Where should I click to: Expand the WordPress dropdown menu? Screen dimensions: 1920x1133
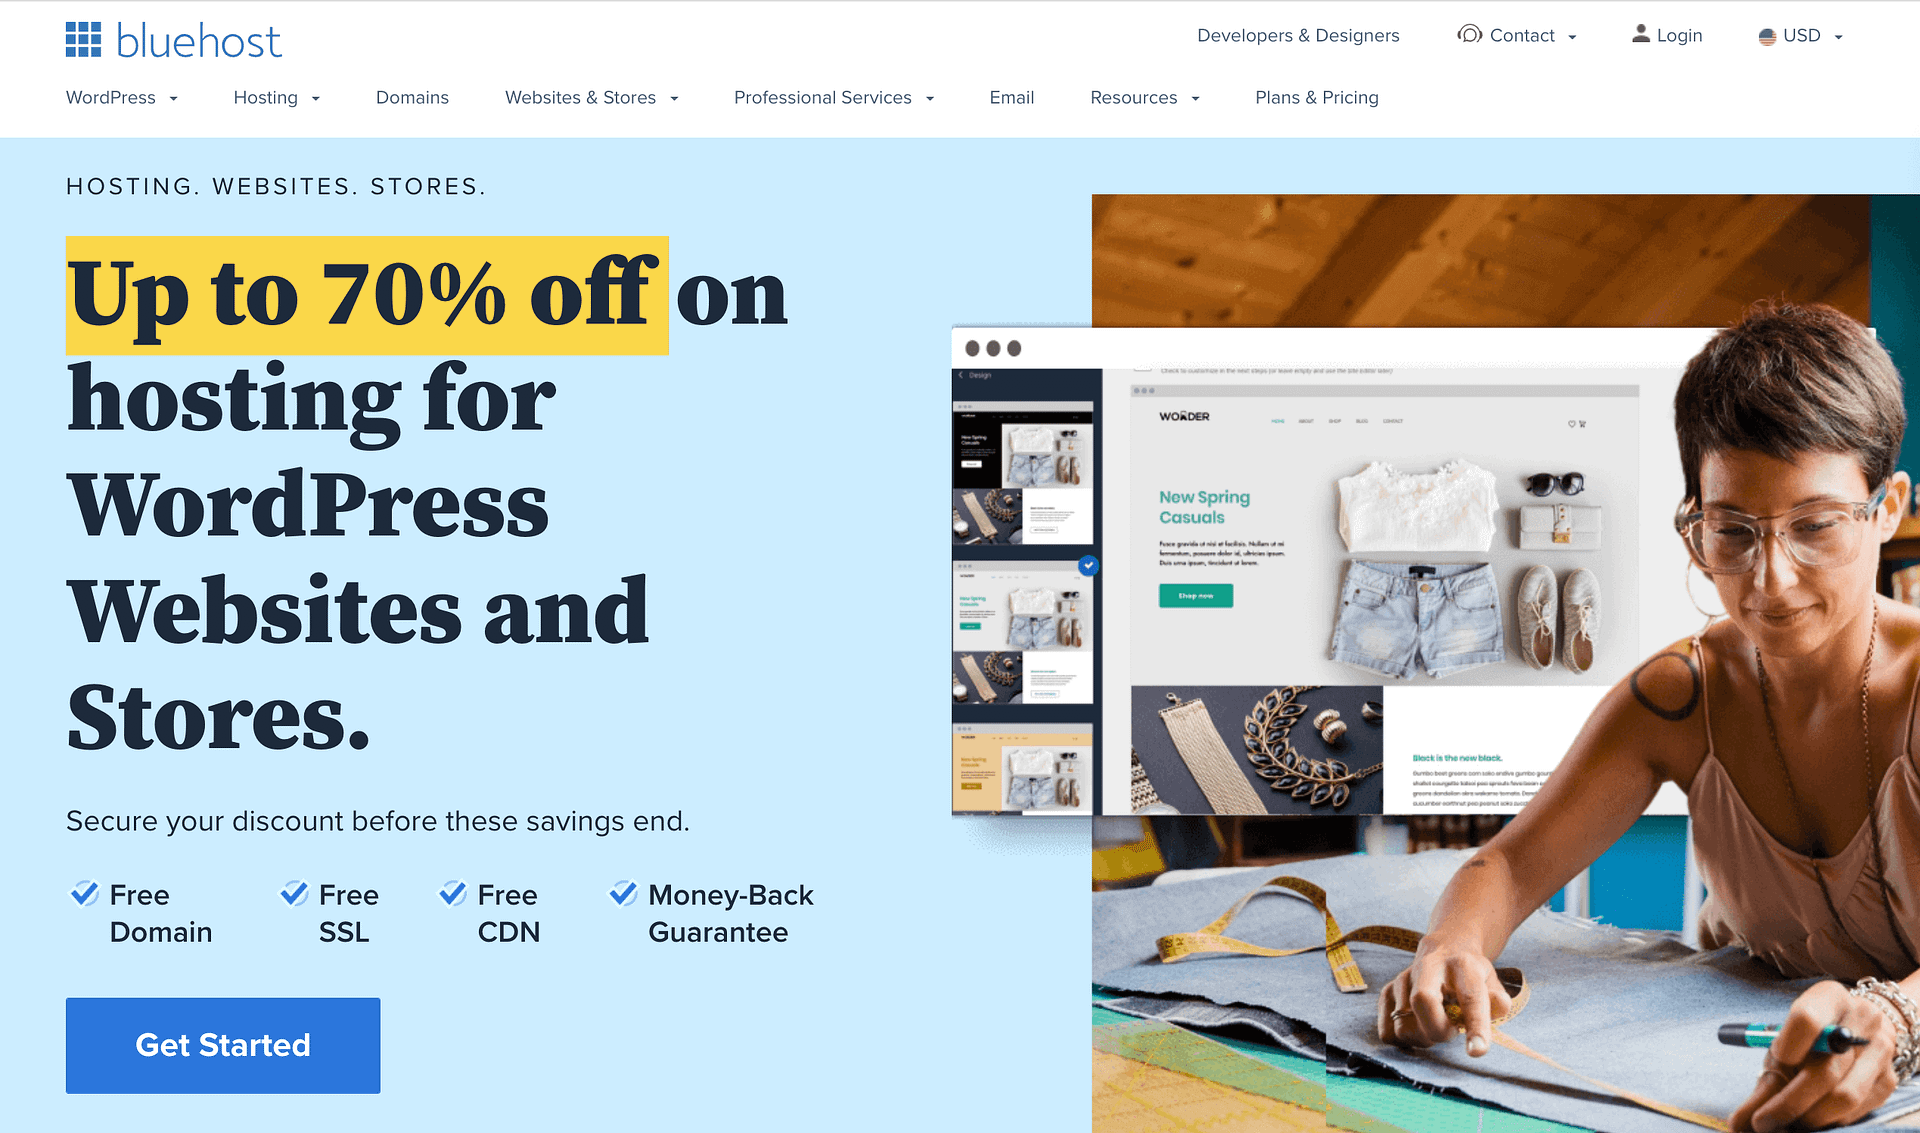120,97
